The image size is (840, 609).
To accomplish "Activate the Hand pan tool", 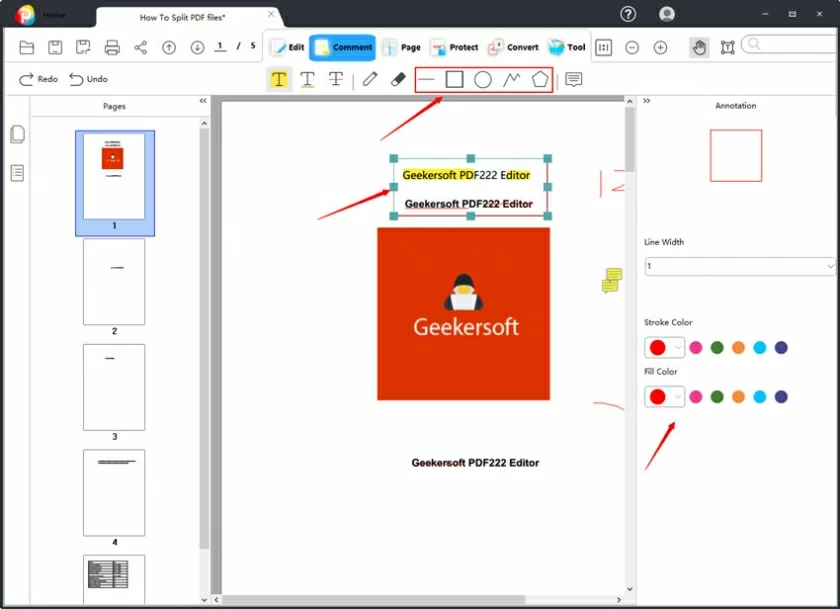I will coord(699,47).
